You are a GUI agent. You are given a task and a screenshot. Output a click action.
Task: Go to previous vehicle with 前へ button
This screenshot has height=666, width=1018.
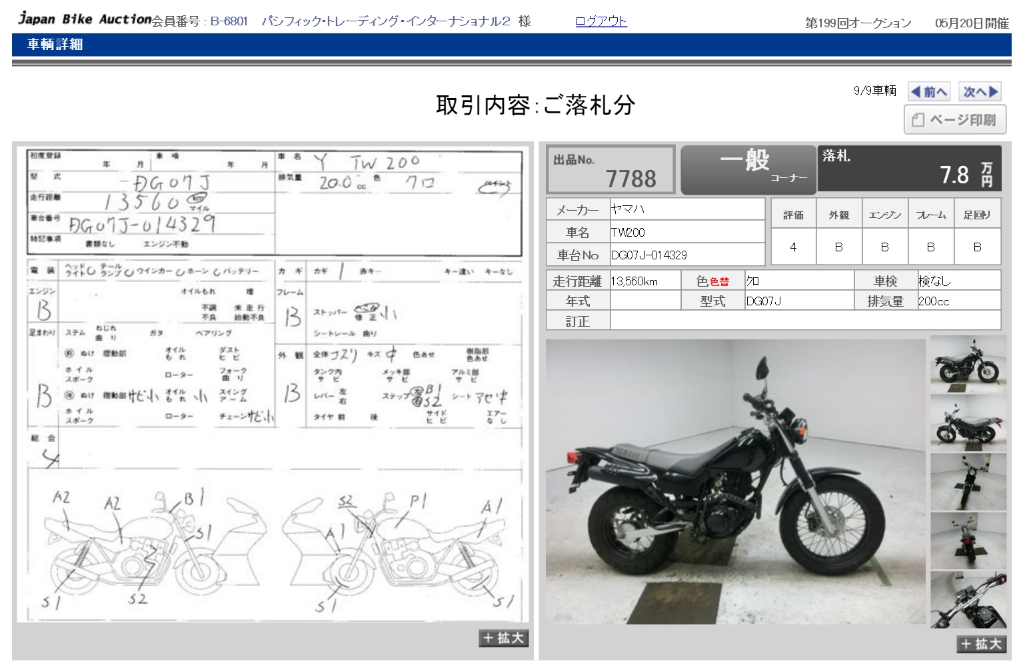click(929, 92)
